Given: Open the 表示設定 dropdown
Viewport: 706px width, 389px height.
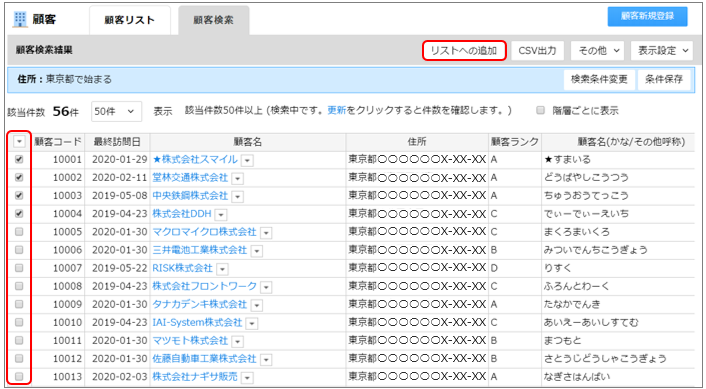Looking at the screenshot, I should [662, 50].
